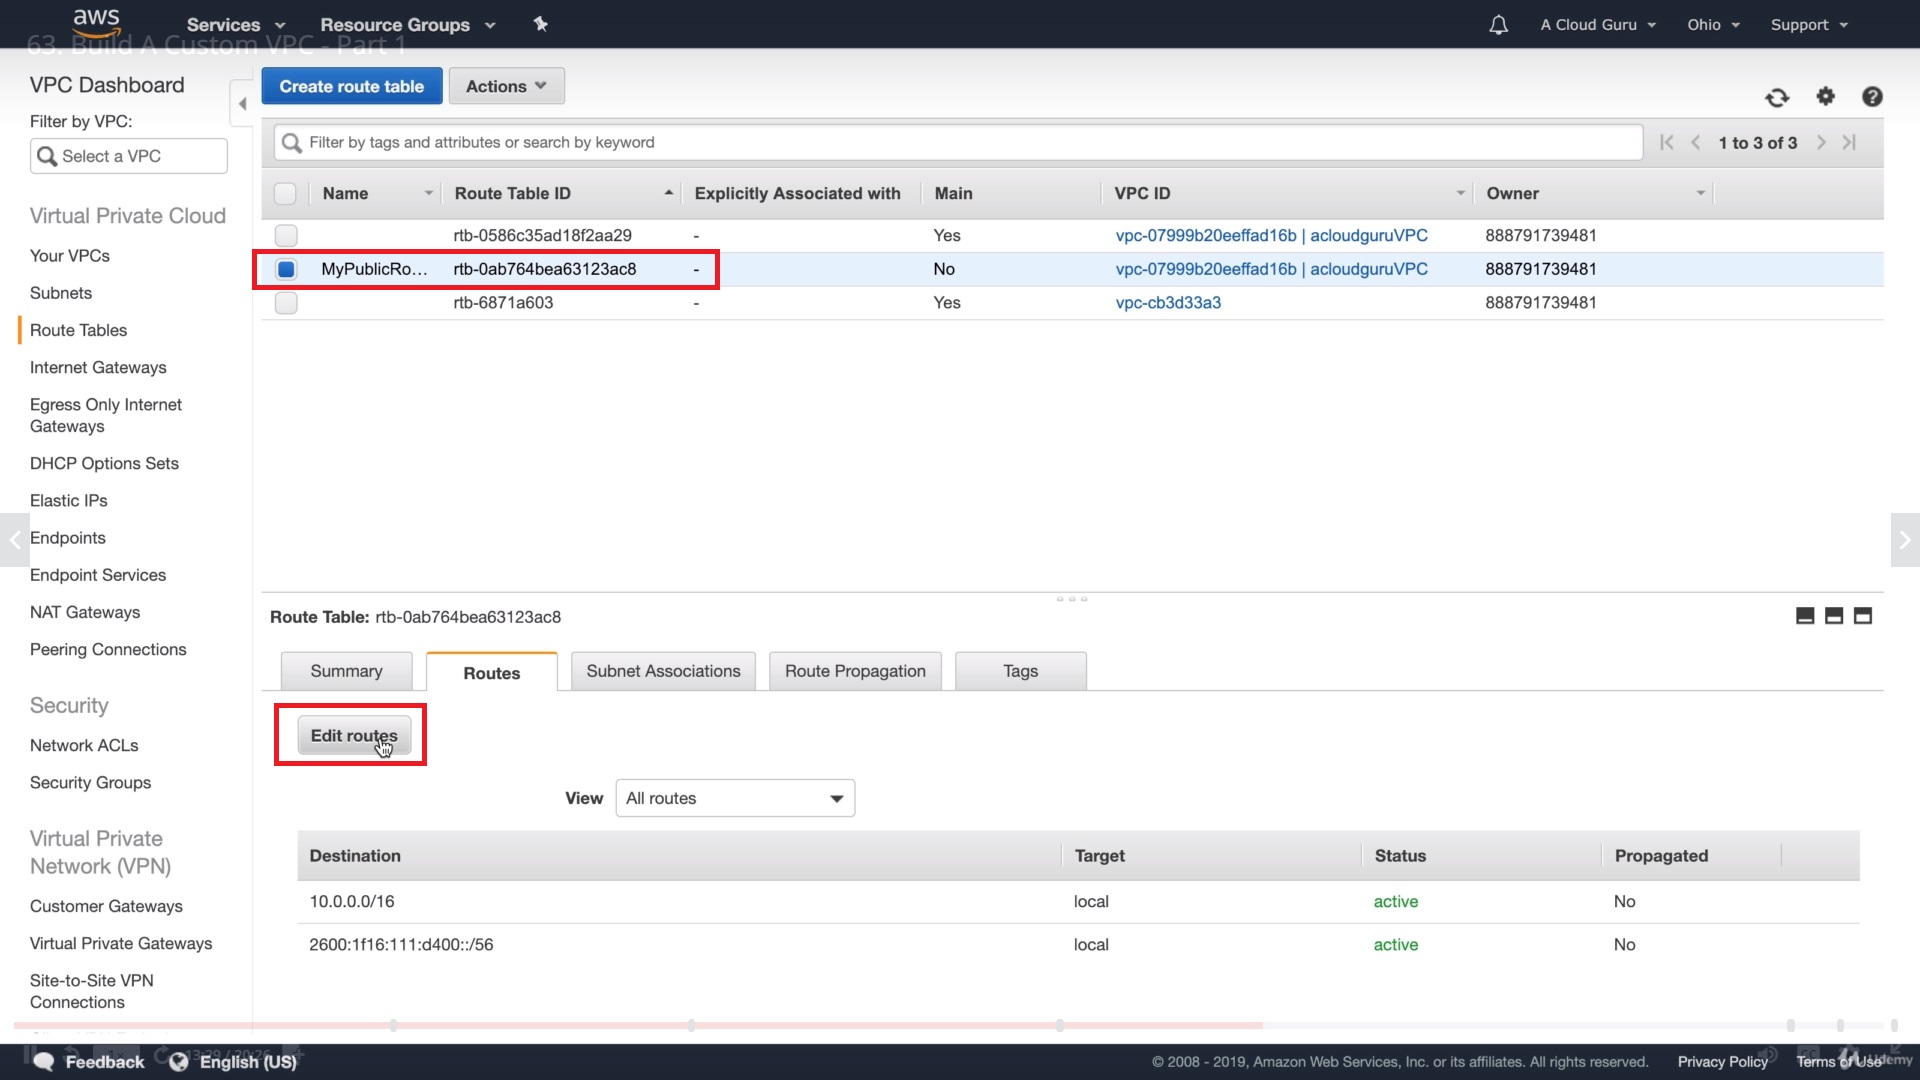Maximize the details pane with the rightmost layout icon
The image size is (1920, 1080).
point(1863,616)
